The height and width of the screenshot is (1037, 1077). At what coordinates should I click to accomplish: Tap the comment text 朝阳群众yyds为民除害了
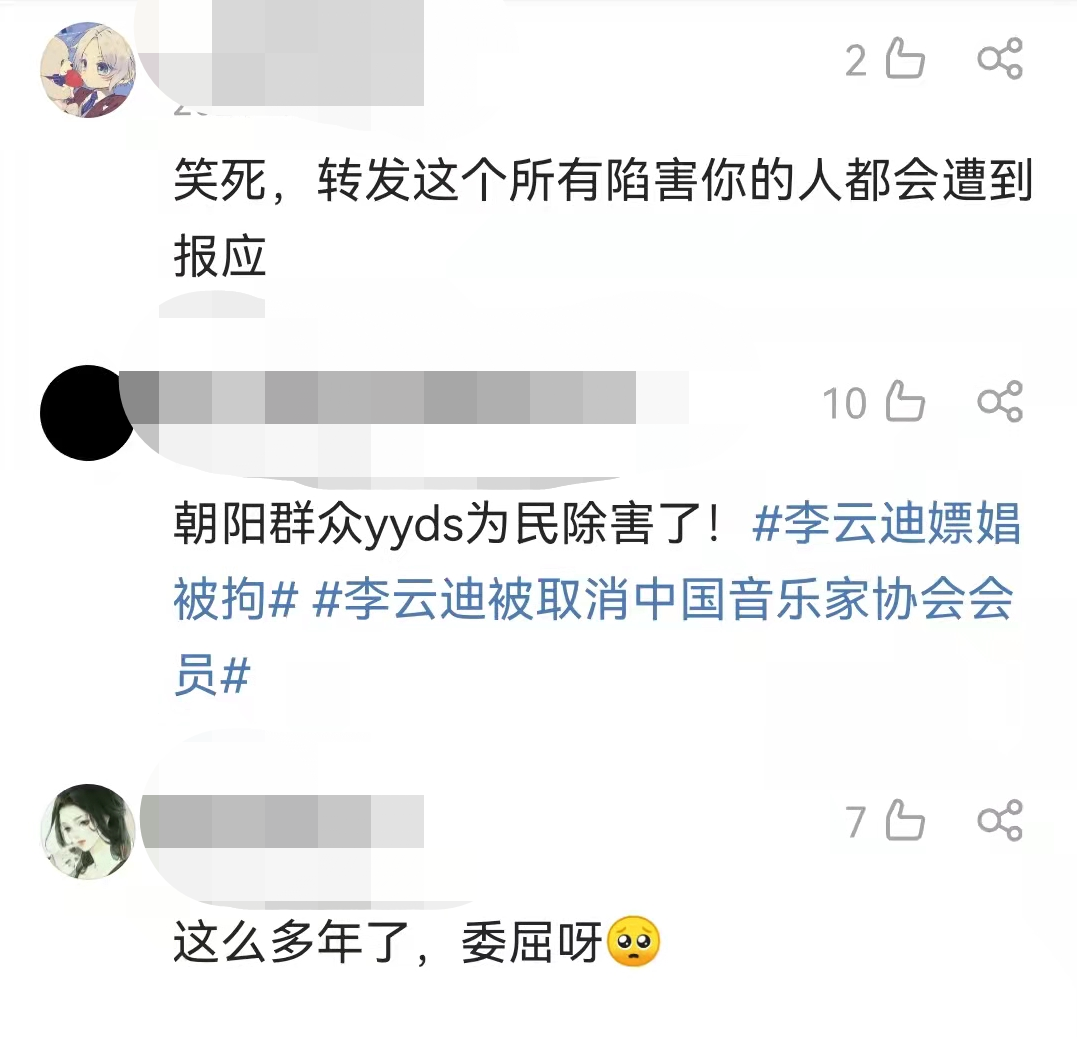(x=446, y=524)
